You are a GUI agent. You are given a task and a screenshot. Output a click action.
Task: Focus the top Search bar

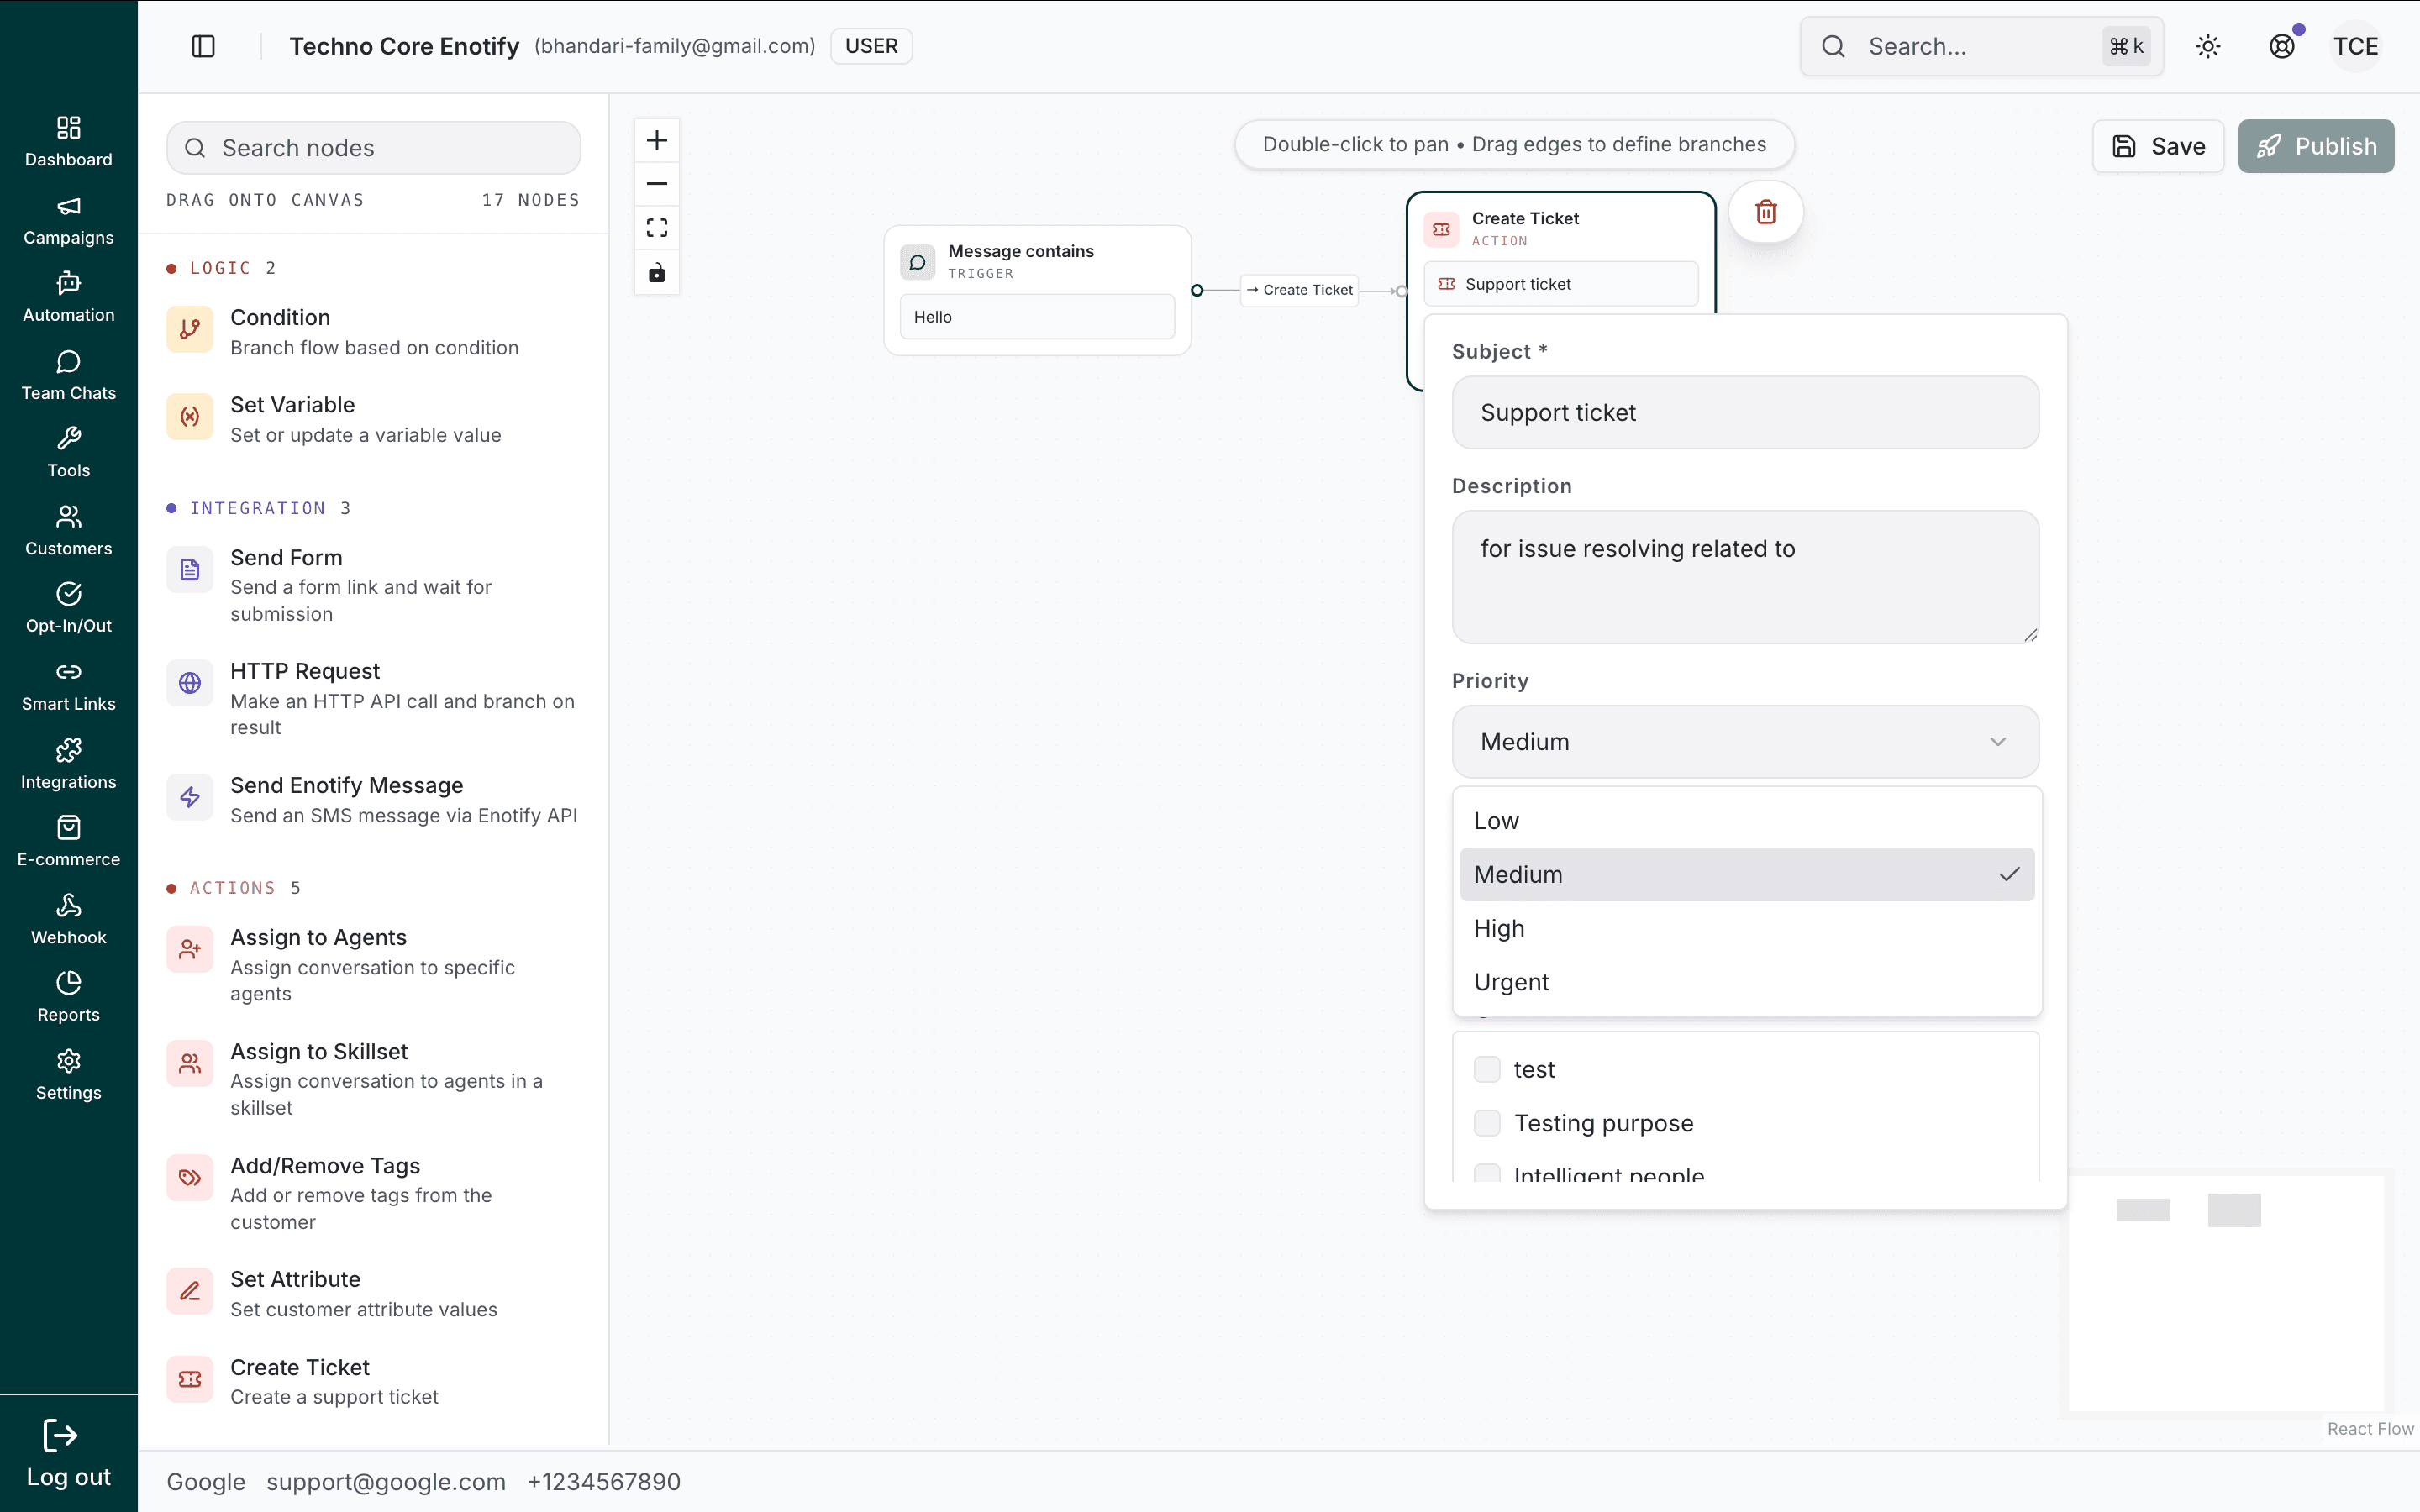(x=1981, y=46)
